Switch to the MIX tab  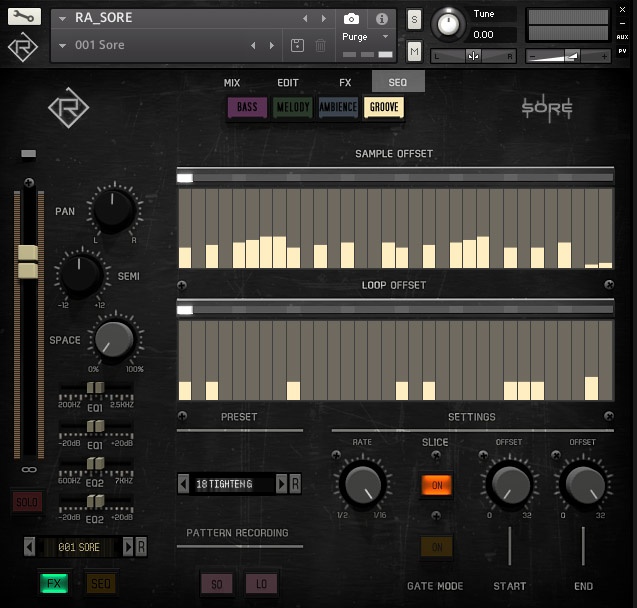[x=232, y=83]
